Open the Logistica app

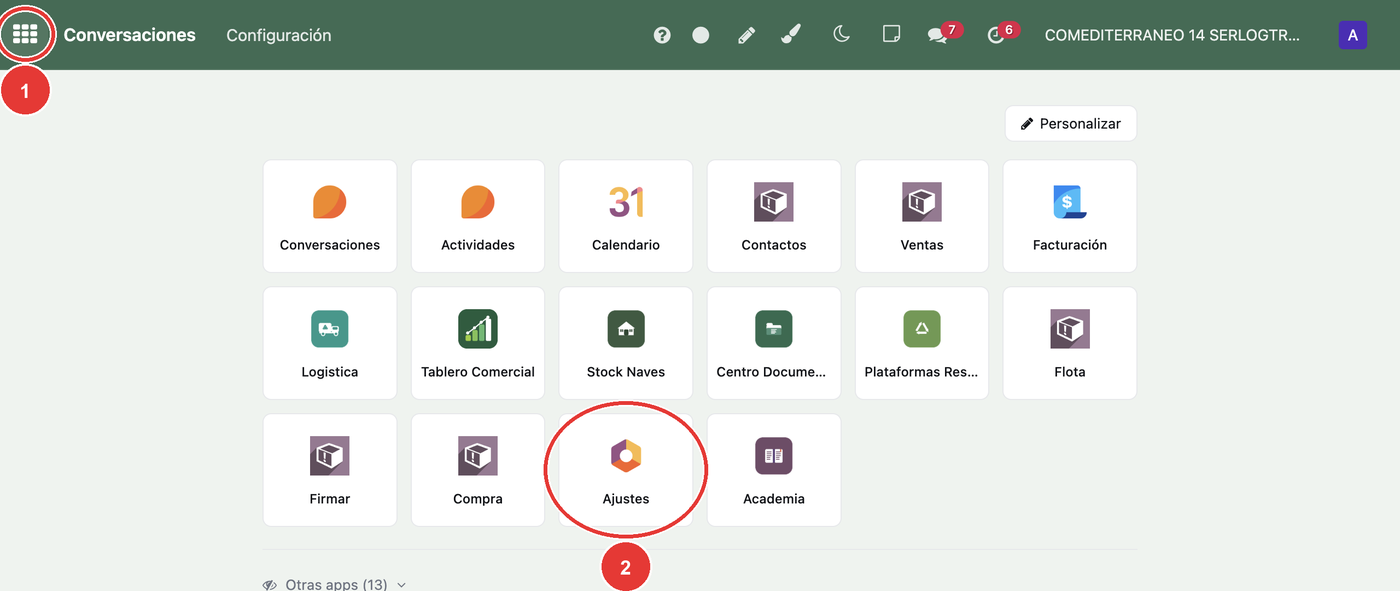click(330, 343)
